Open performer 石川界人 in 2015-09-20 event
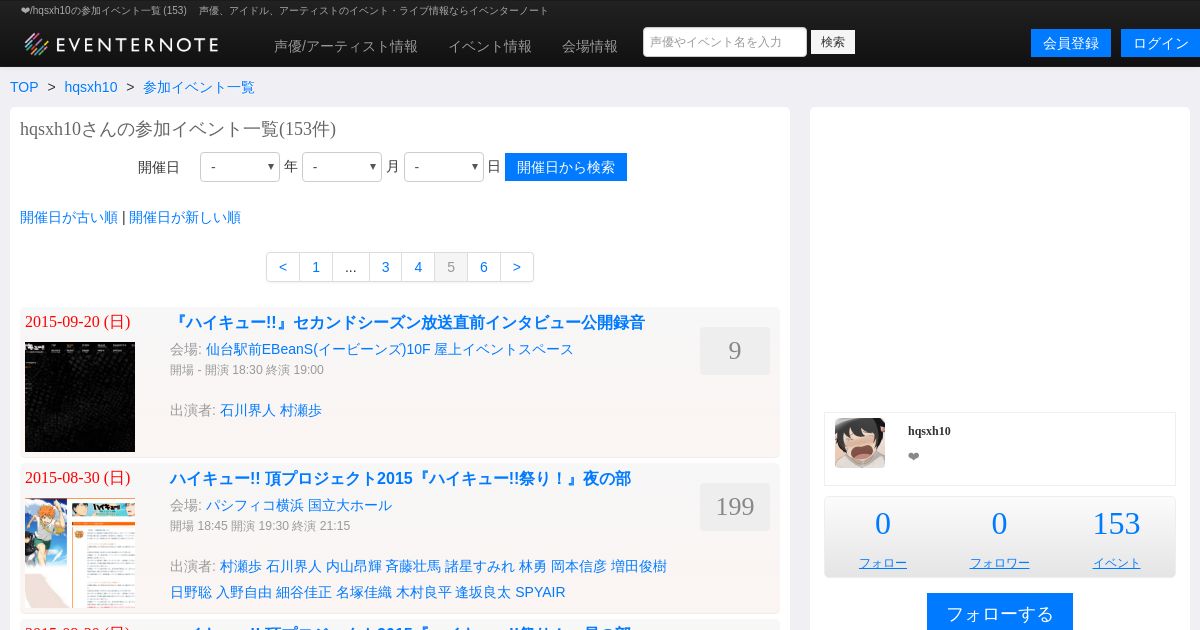Viewport: 1200px width, 630px height. [x=248, y=410]
